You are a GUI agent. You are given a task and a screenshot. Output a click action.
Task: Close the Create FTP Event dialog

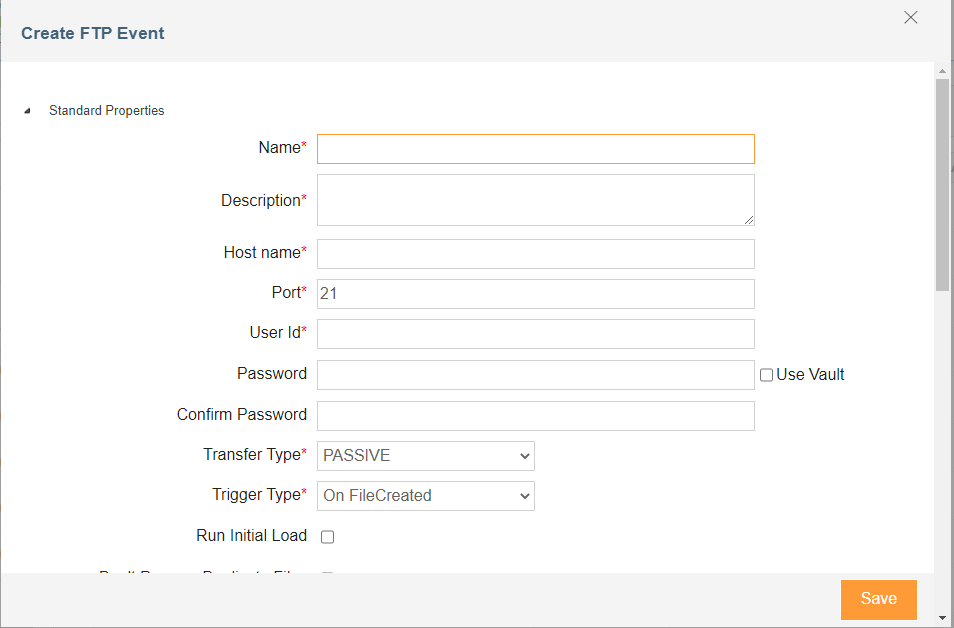910,18
